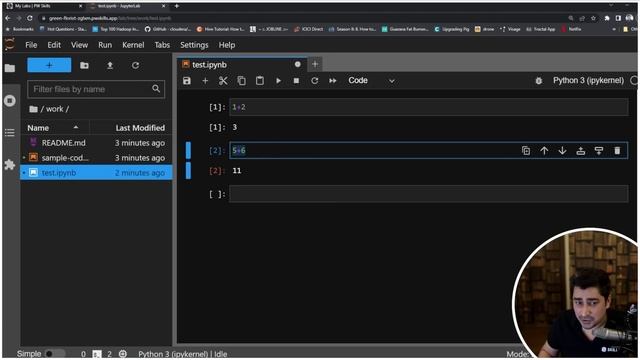Select README.md in the file list
This screenshot has height=360, width=640.
point(96,143)
